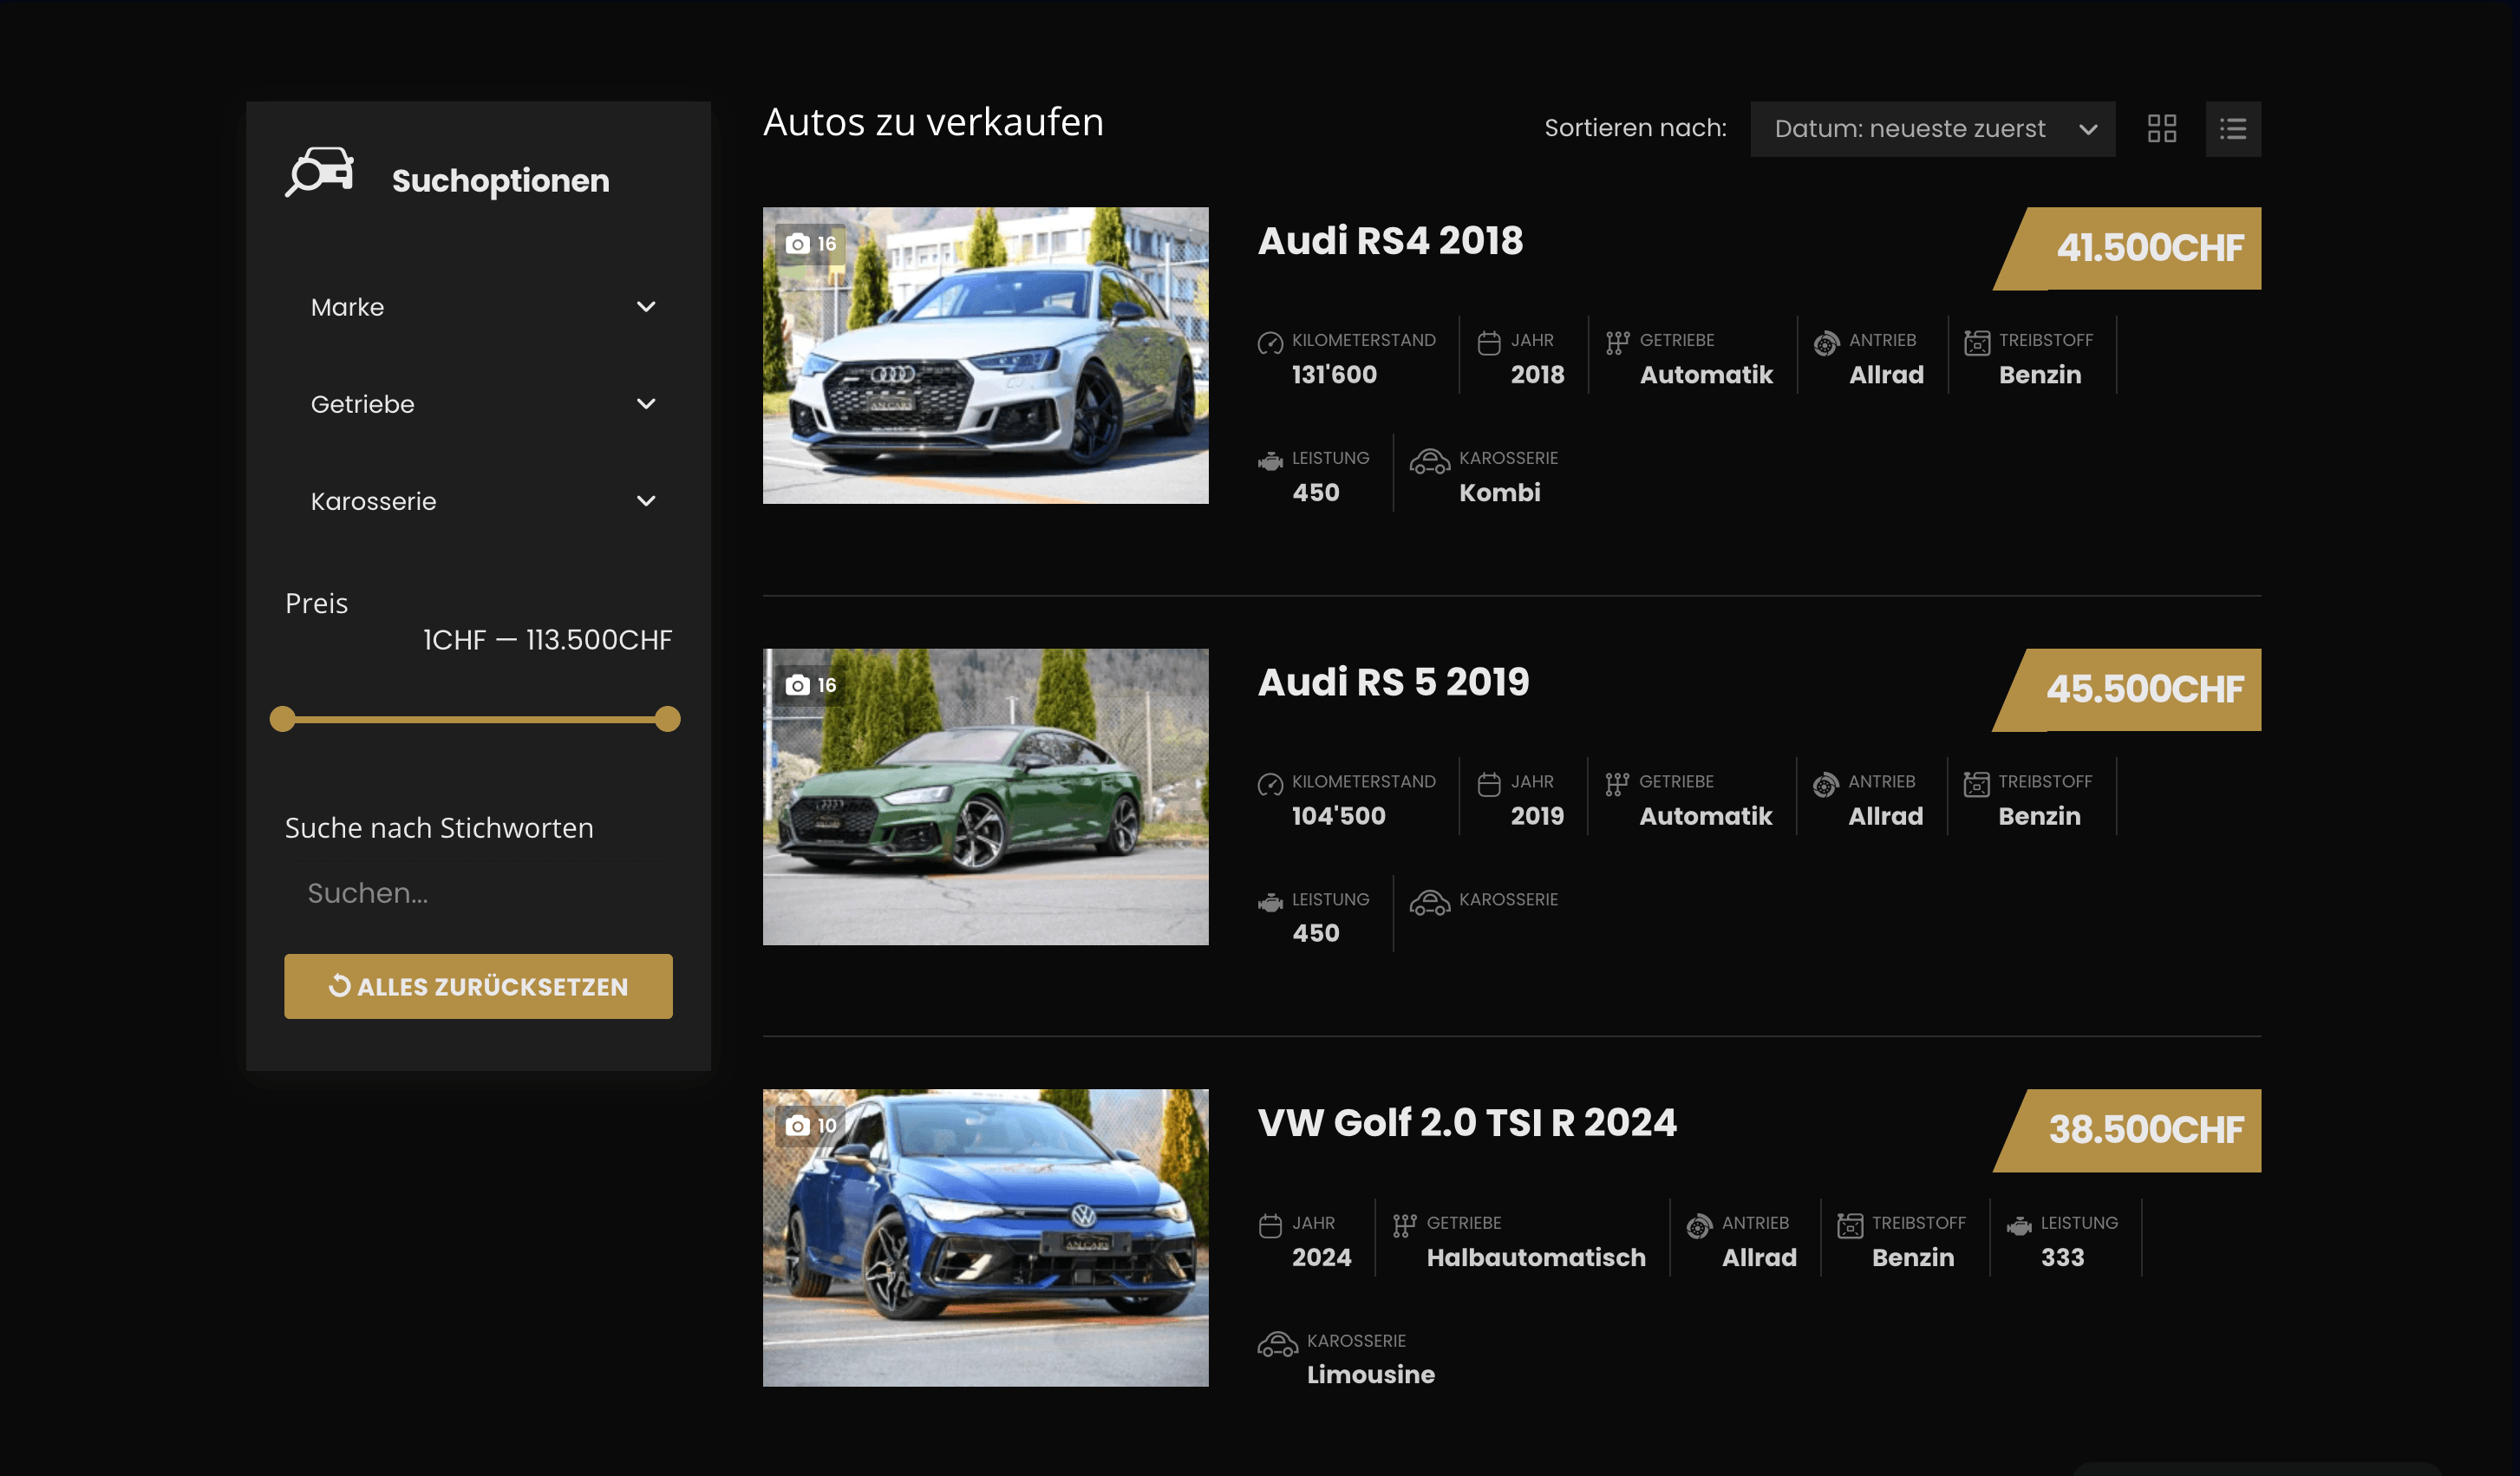Focus the Suchen keyword search field

pos(479,893)
